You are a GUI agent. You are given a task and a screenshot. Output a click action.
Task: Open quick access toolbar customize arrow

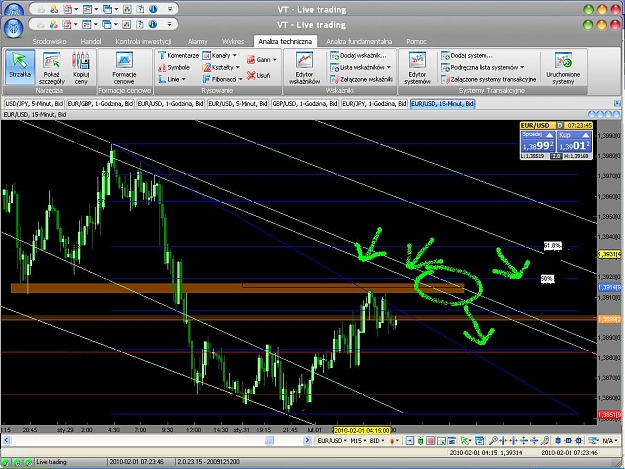coord(169,24)
